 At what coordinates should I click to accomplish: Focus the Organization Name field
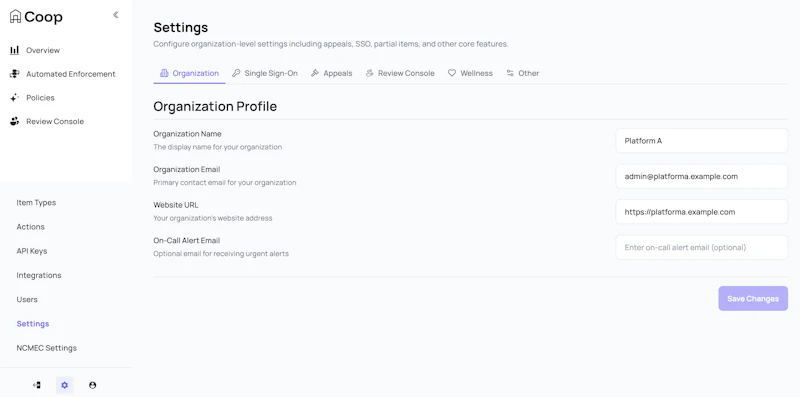coord(702,141)
